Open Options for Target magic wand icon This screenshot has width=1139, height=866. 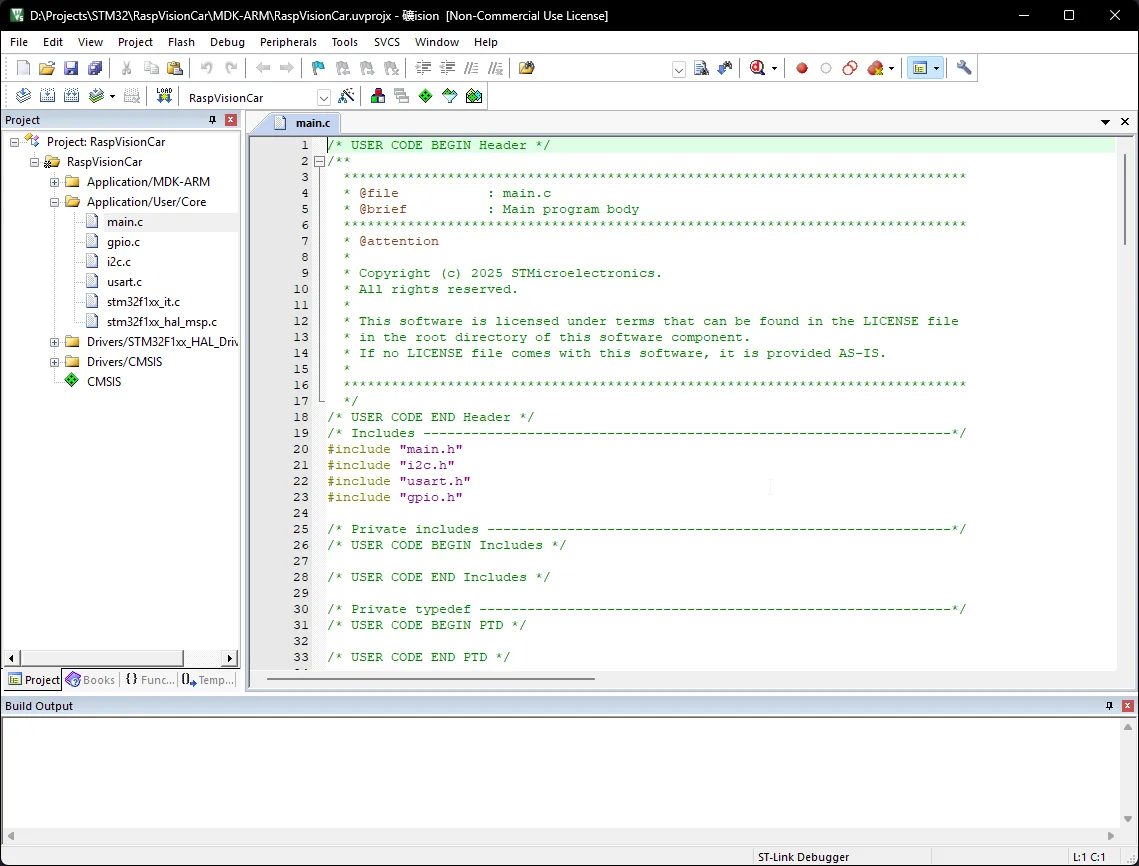coord(346,96)
